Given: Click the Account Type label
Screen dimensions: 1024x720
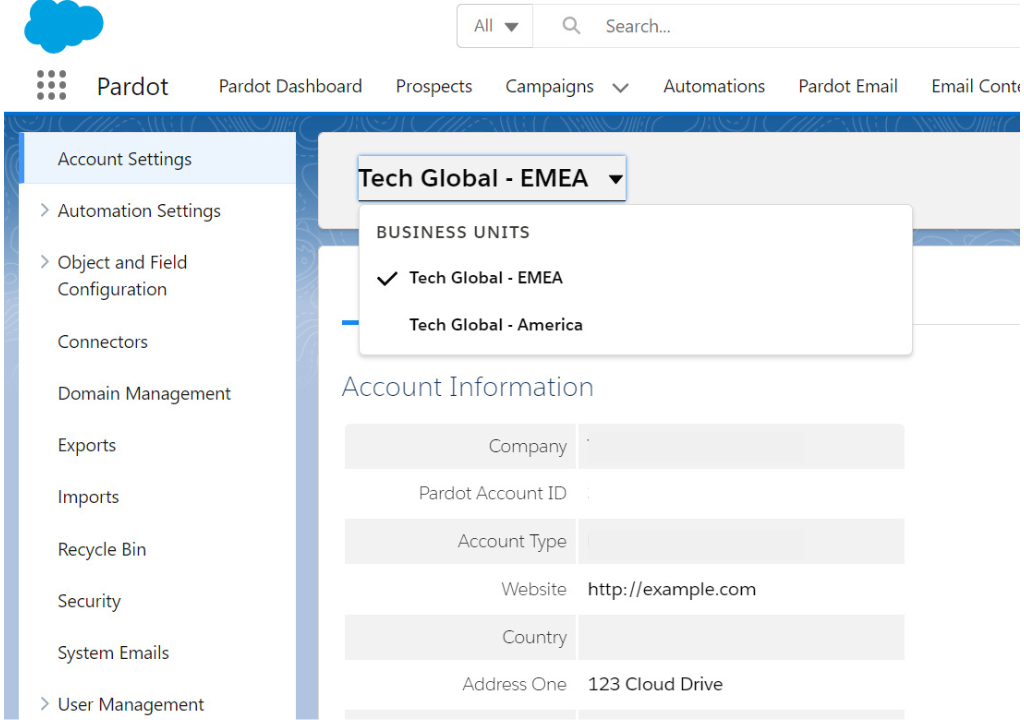Looking at the screenshot, I should click(x=512, y=542).
